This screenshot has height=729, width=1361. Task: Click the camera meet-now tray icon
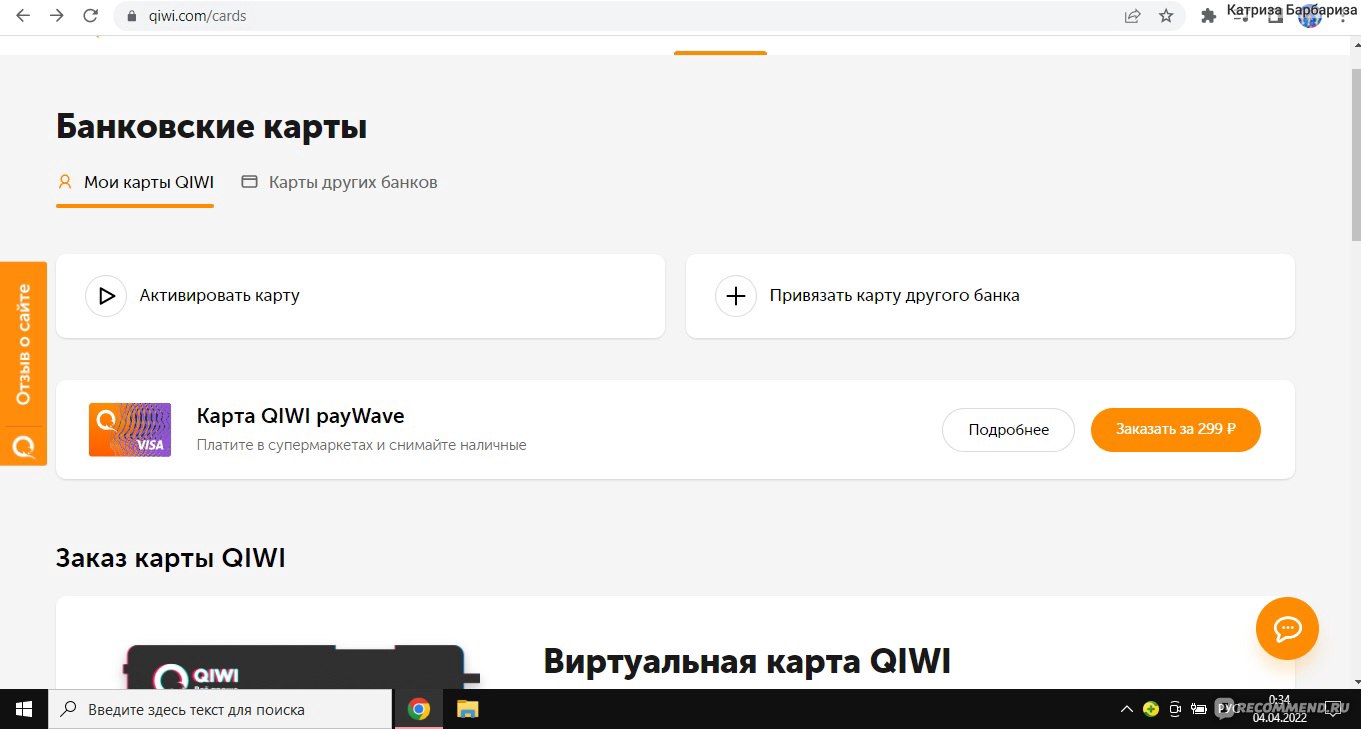1176,709
